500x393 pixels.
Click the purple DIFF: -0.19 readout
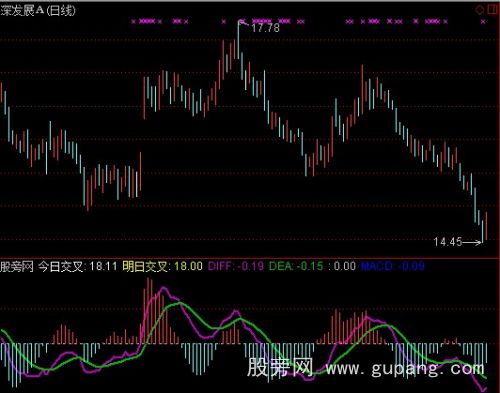(236, 266)
